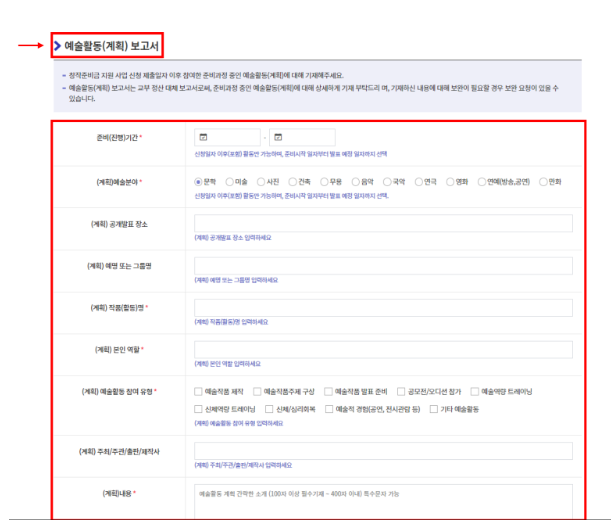This screenshot has width=611, height=520.
Task: Open the start date calendar icon
Action: 203,137
